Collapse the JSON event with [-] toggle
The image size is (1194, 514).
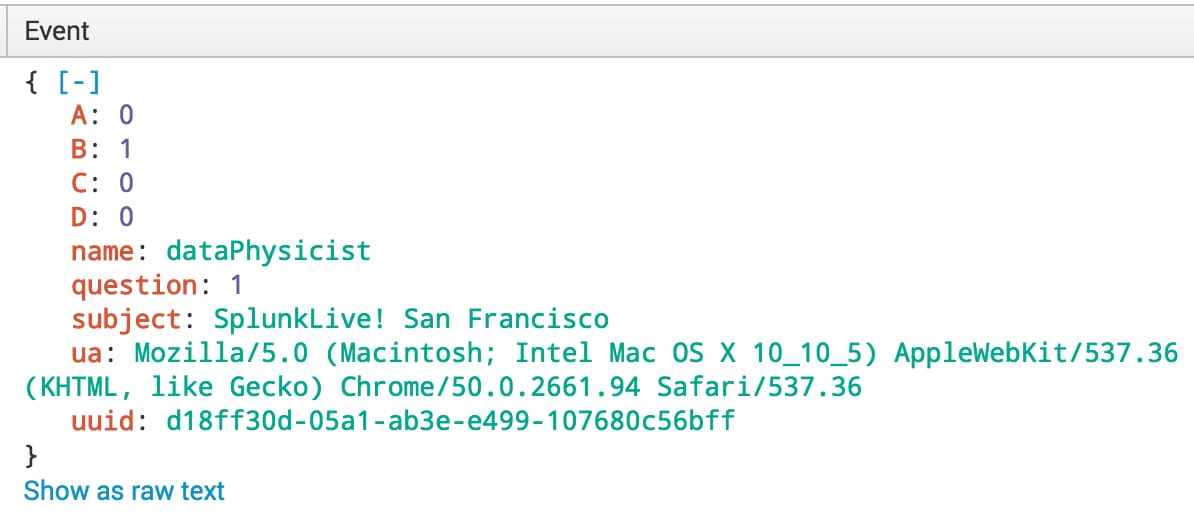coord(79,81)
